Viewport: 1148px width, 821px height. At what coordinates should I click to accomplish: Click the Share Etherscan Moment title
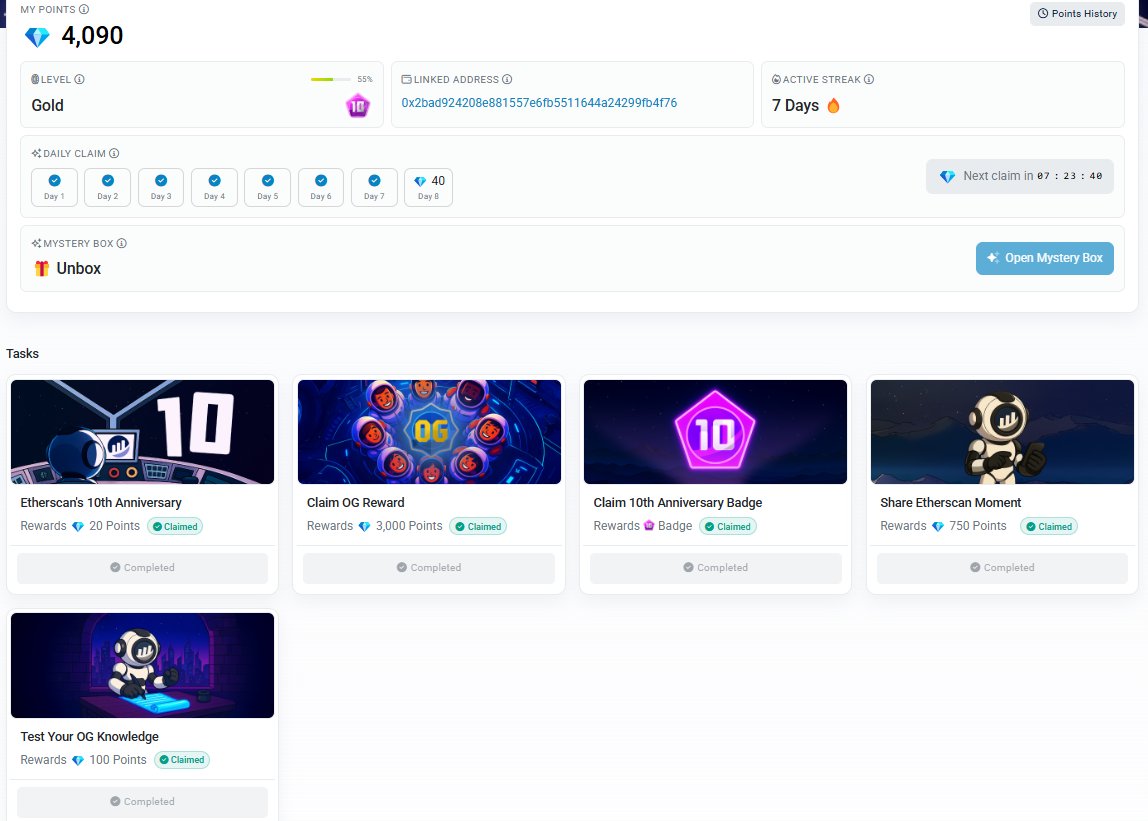pos(950,502)
